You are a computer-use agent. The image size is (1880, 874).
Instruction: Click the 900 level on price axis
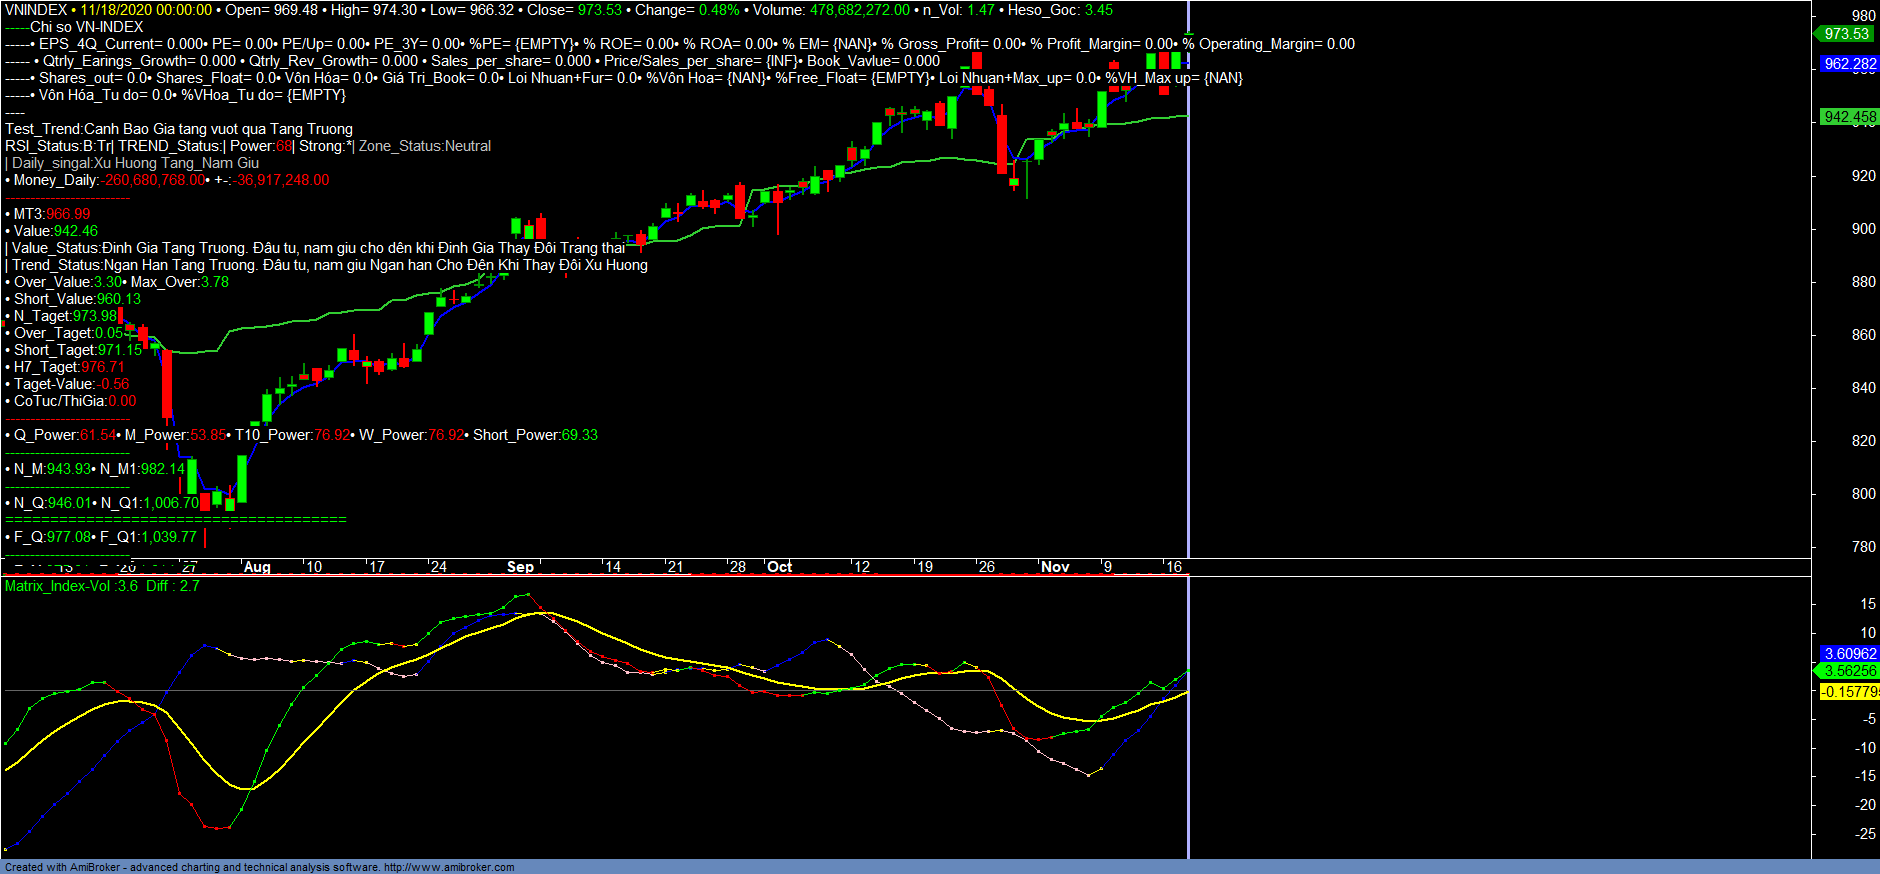pos(1863,229)
